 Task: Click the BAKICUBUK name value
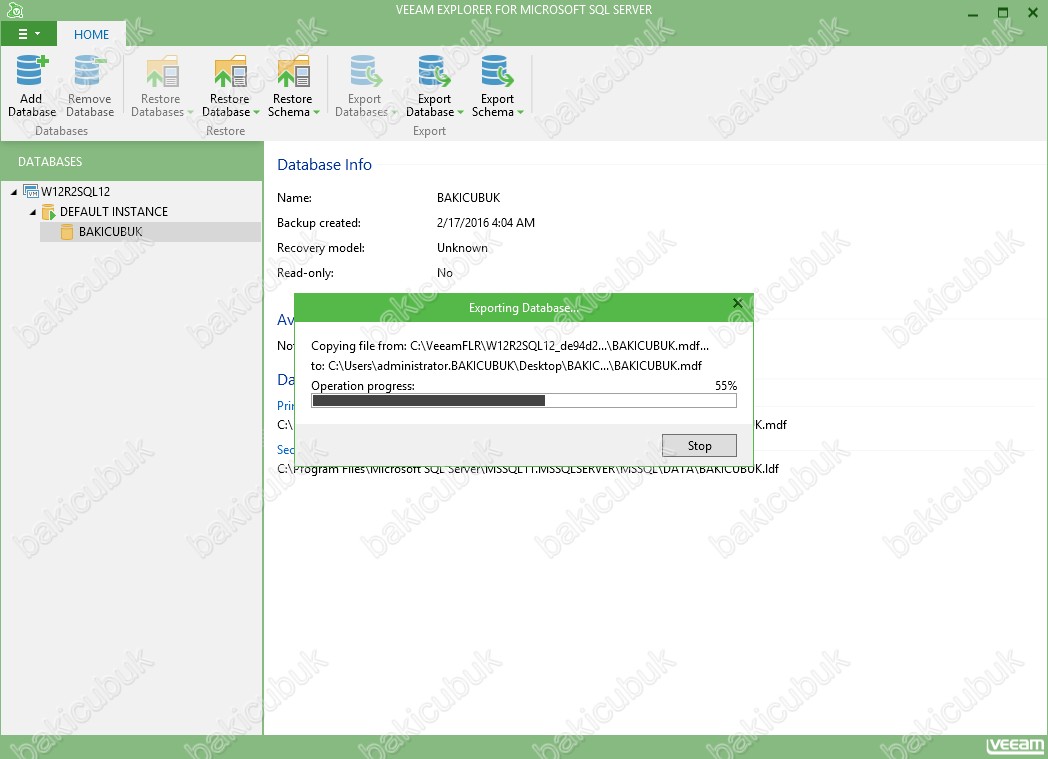click(469, 198)
